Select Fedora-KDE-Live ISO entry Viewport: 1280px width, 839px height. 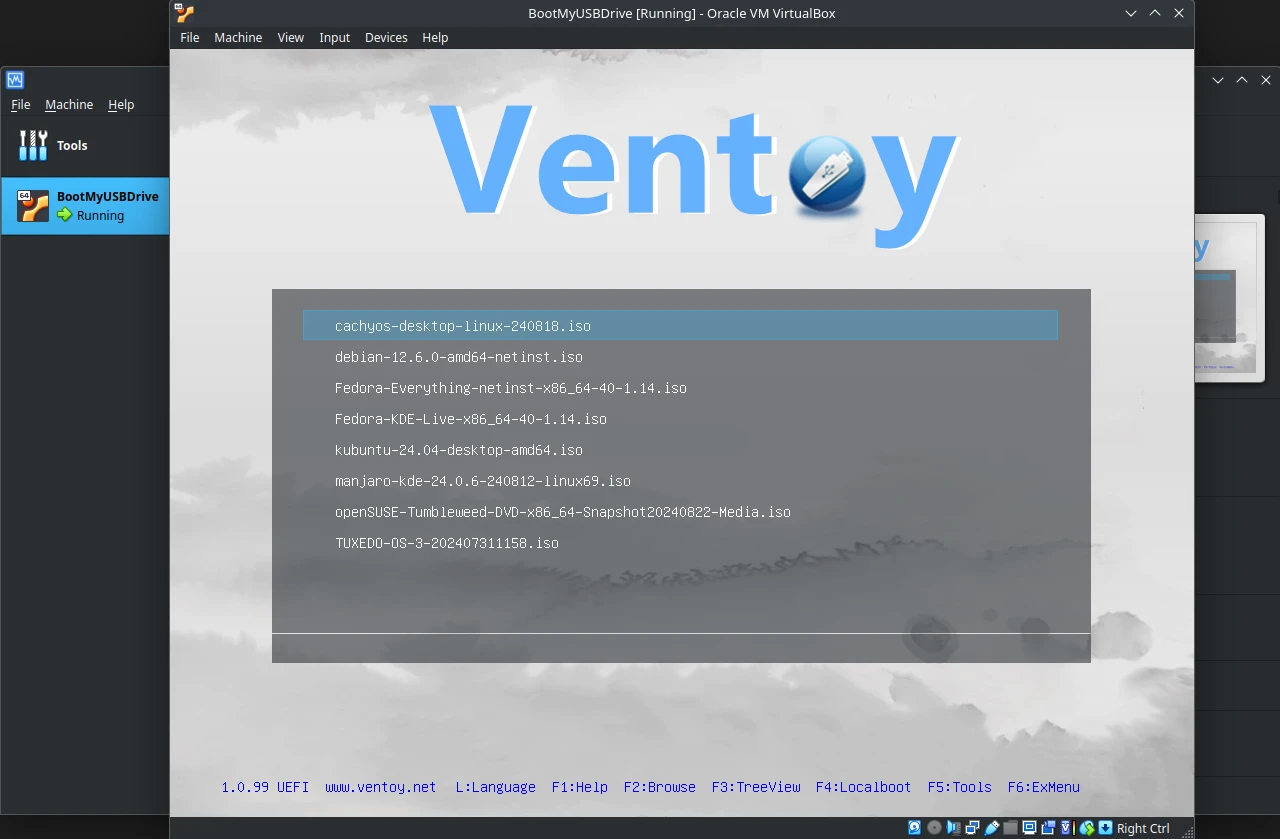pyautogui.click(x=471, y=419)
